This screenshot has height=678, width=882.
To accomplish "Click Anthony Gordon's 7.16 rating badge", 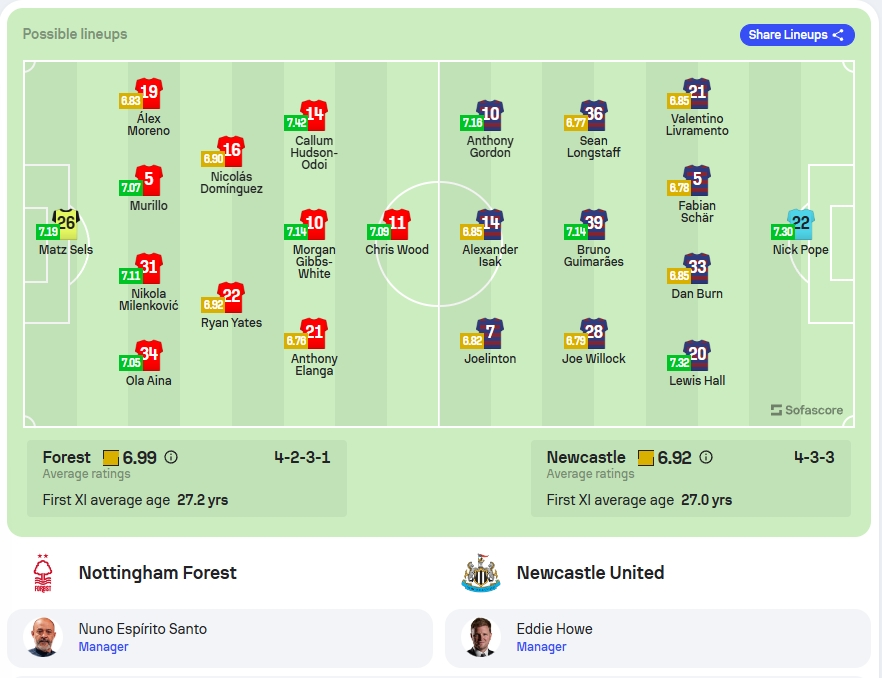I will (x=472, y=122).
